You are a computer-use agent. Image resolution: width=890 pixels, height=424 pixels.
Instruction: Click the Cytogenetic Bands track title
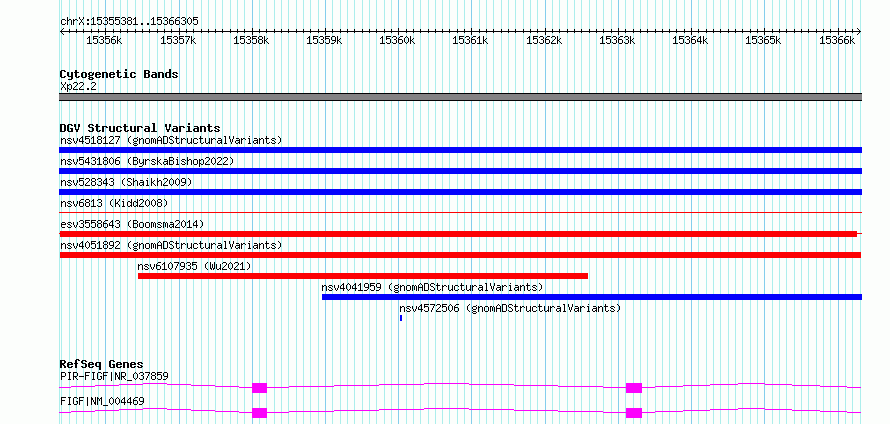click(119, 74)
